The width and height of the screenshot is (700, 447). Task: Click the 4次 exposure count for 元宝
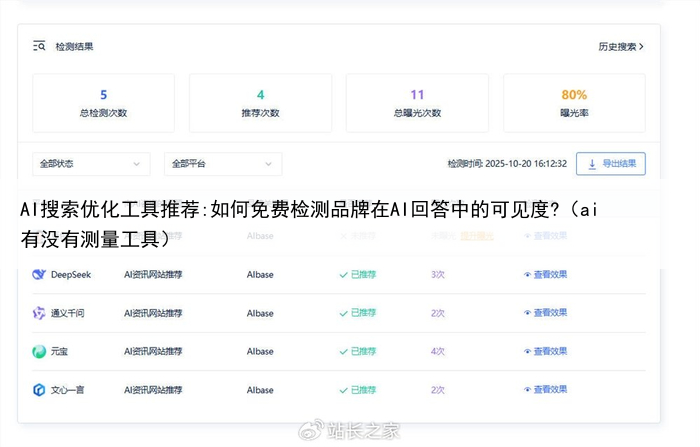coord(437,352)
